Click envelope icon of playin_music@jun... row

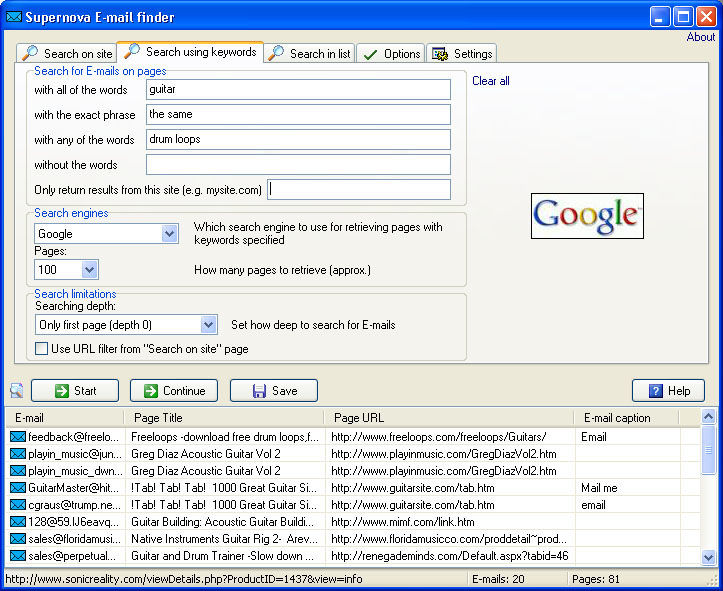(x=18, y=454)
